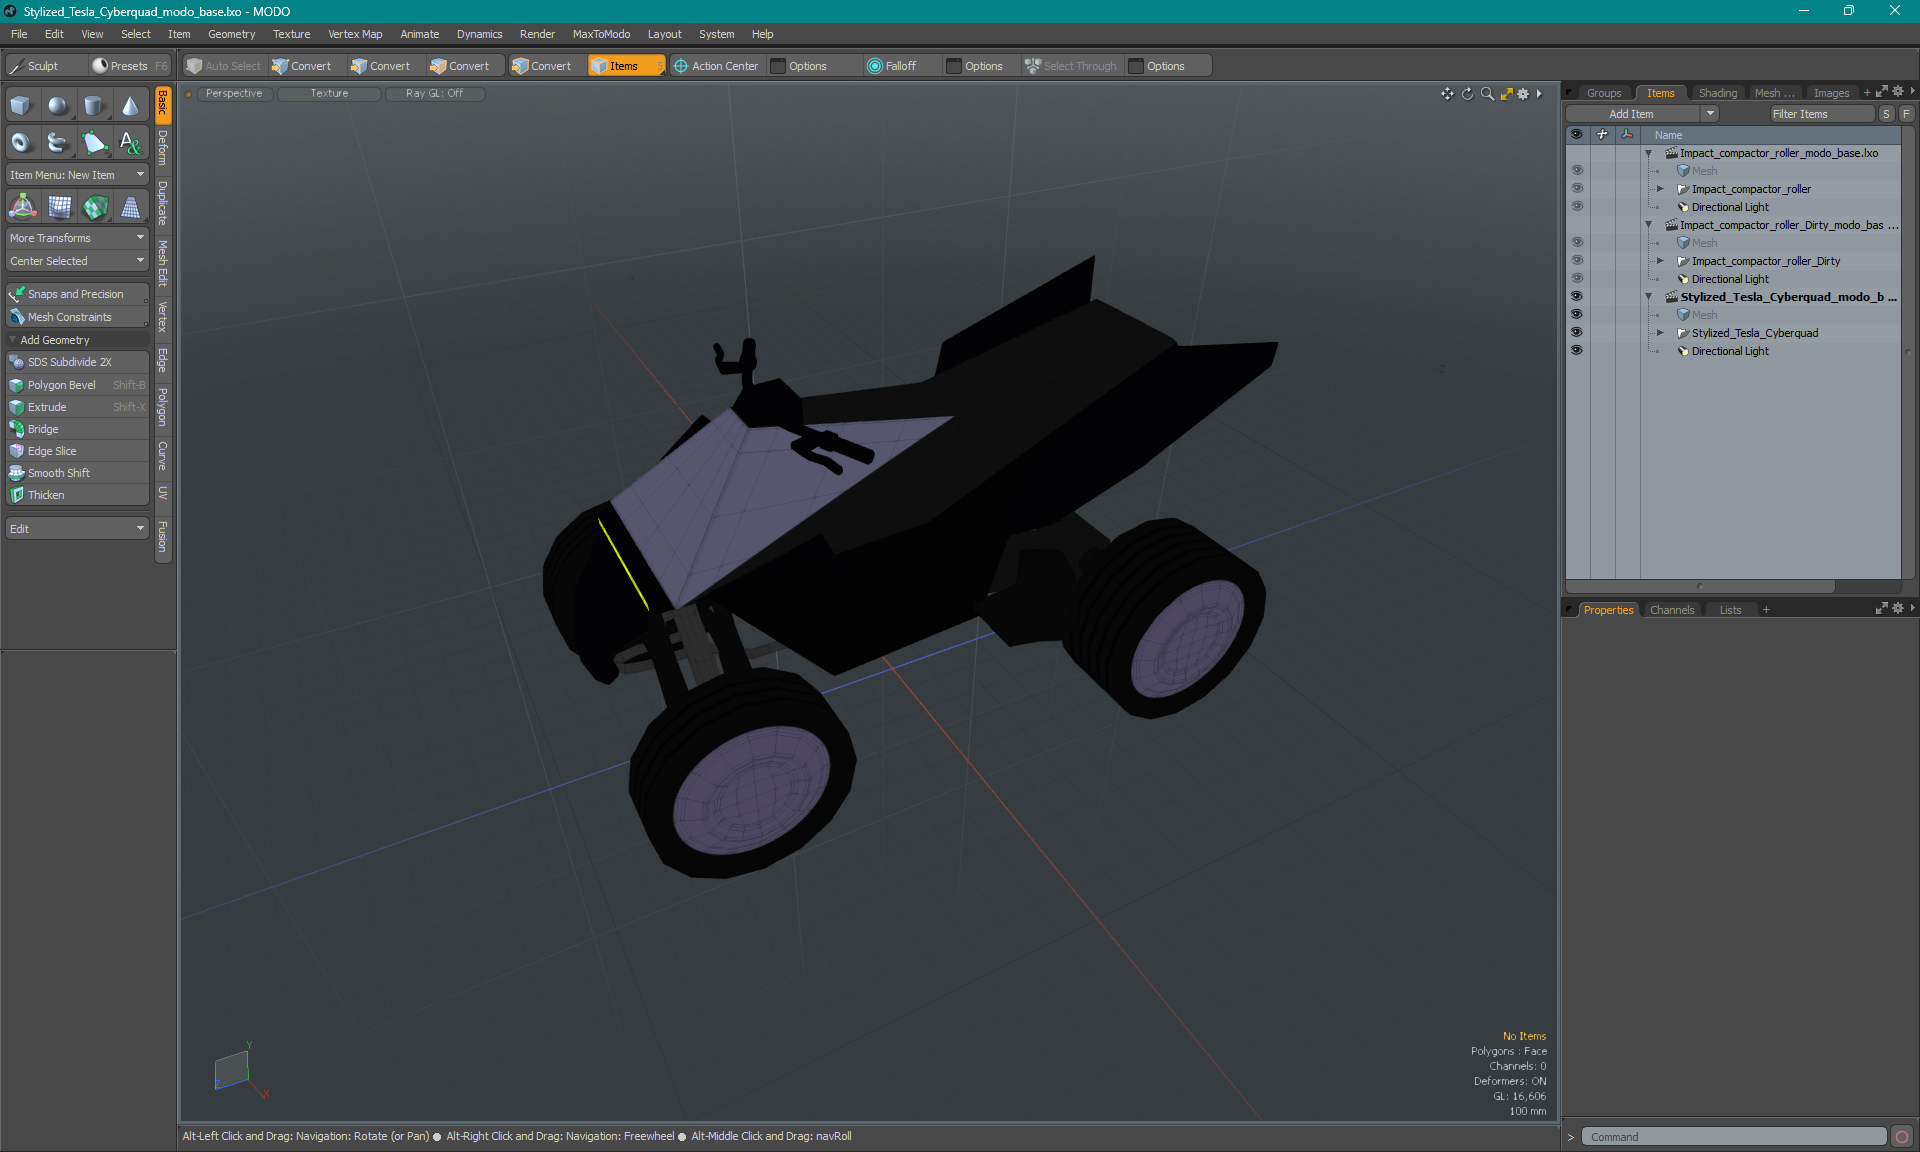Activate the Bridge tool
This screenshot has width=1920, height=1152.
(x=77, y=429)
